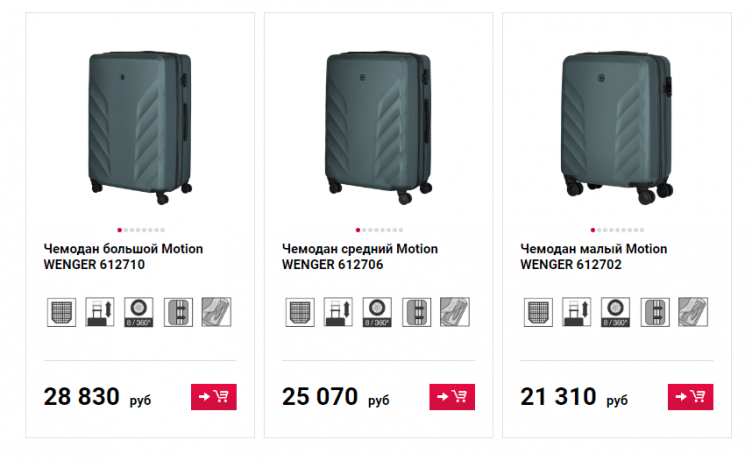This screenshot has height=461, width=752.
Task: Add 28 830 руб suitcase to cart
Action: 213,397
